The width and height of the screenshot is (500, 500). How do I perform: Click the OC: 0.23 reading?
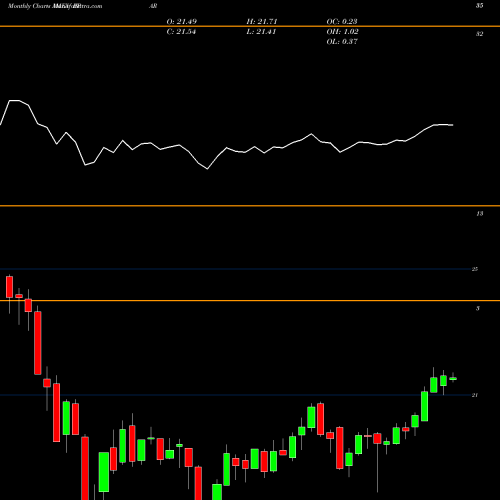point(342,21)
